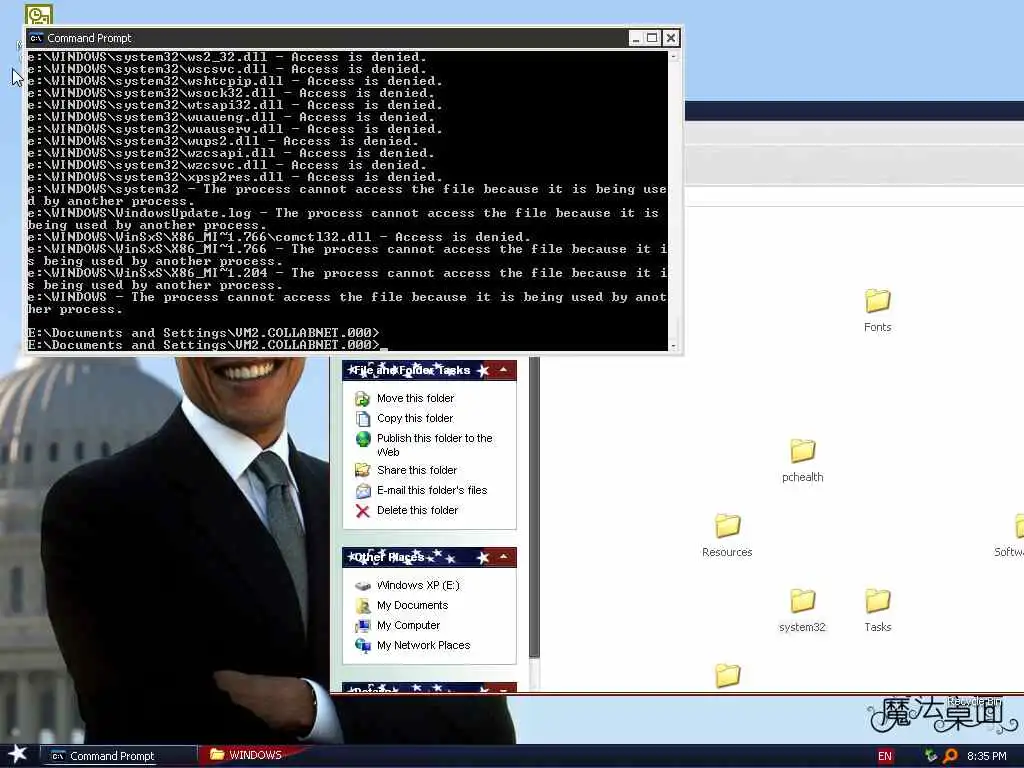
Task: Click the red X Delete this folder icon
Action: pos(362,511)
